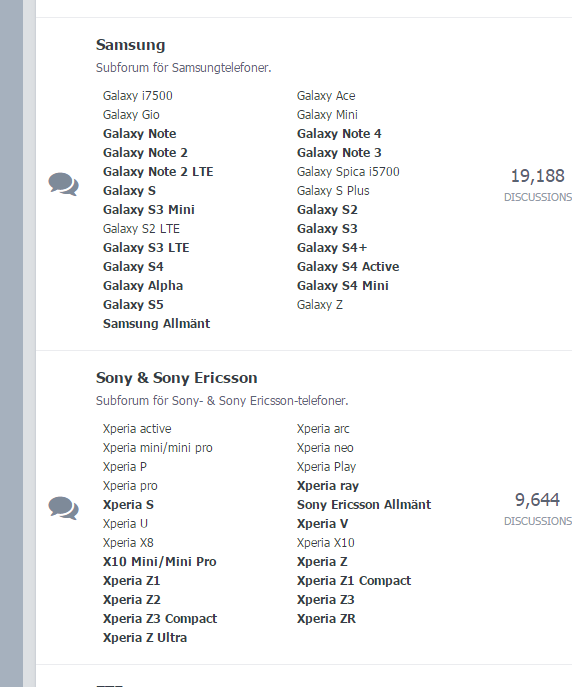Visit the Galaxy Spica i5700 subforum
Screen dimensions: 572x687
point(348,172)
